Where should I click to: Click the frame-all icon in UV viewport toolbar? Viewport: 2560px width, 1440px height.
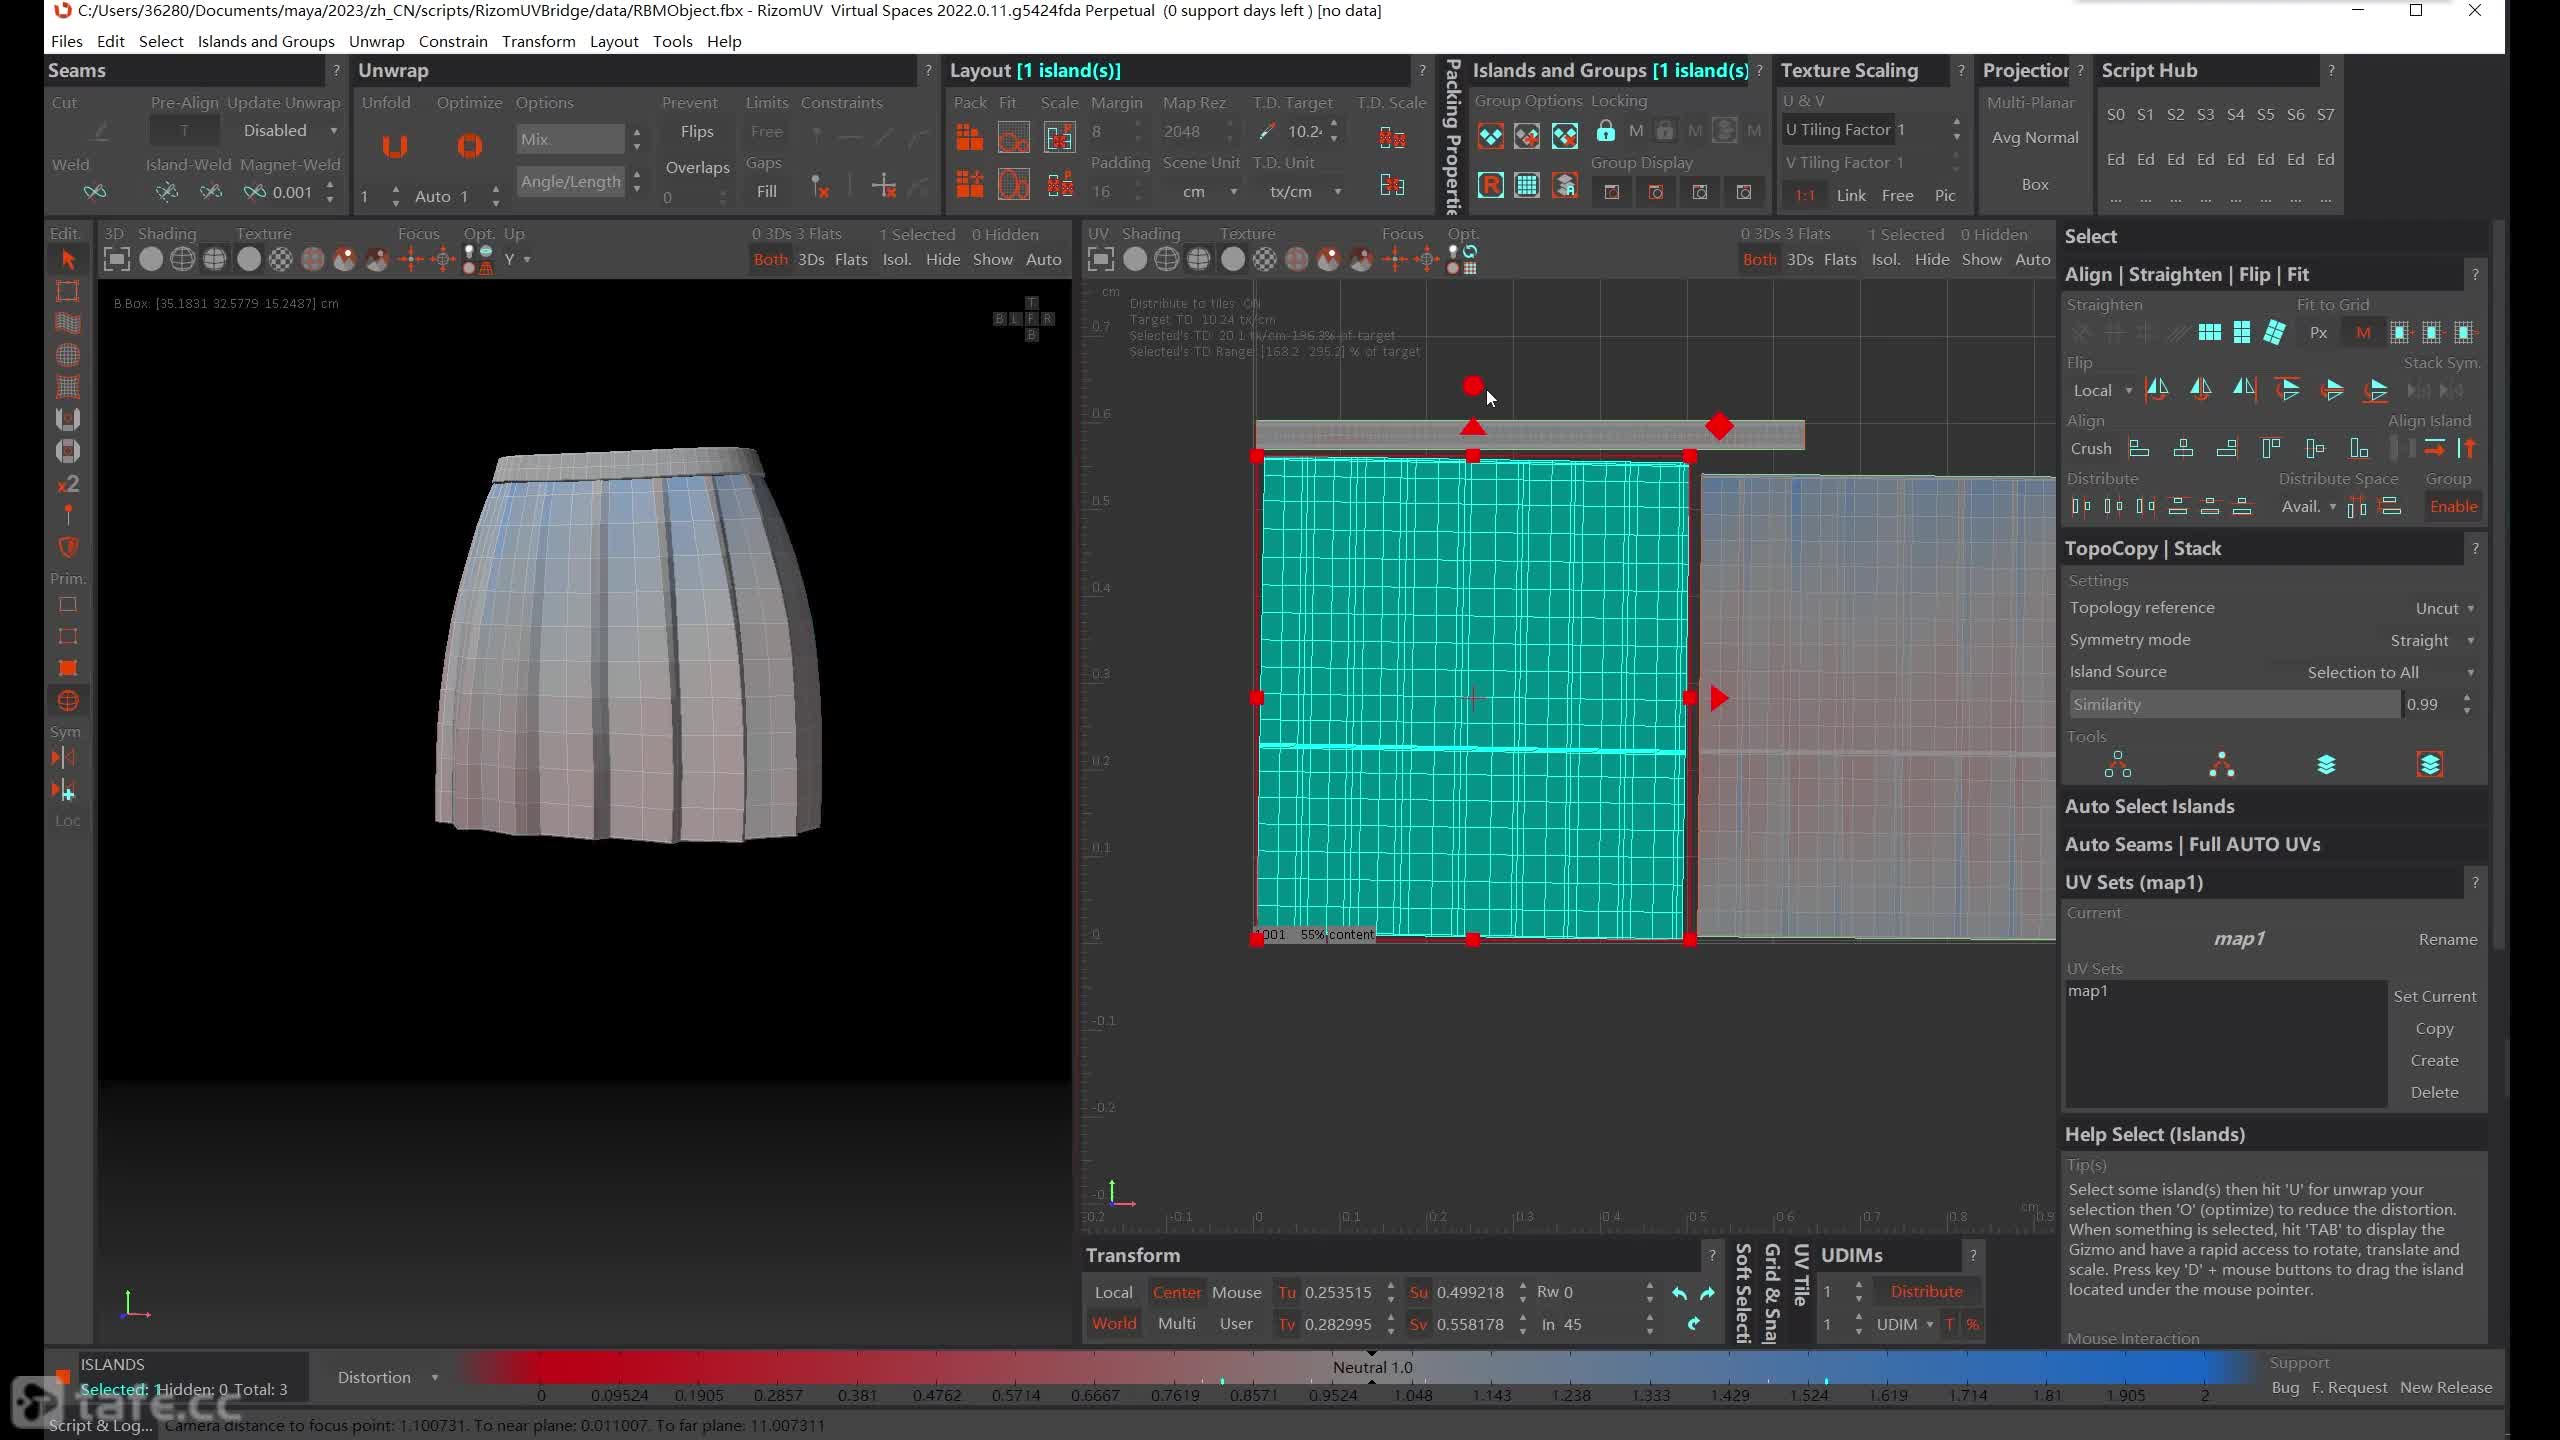[1101, 260]
